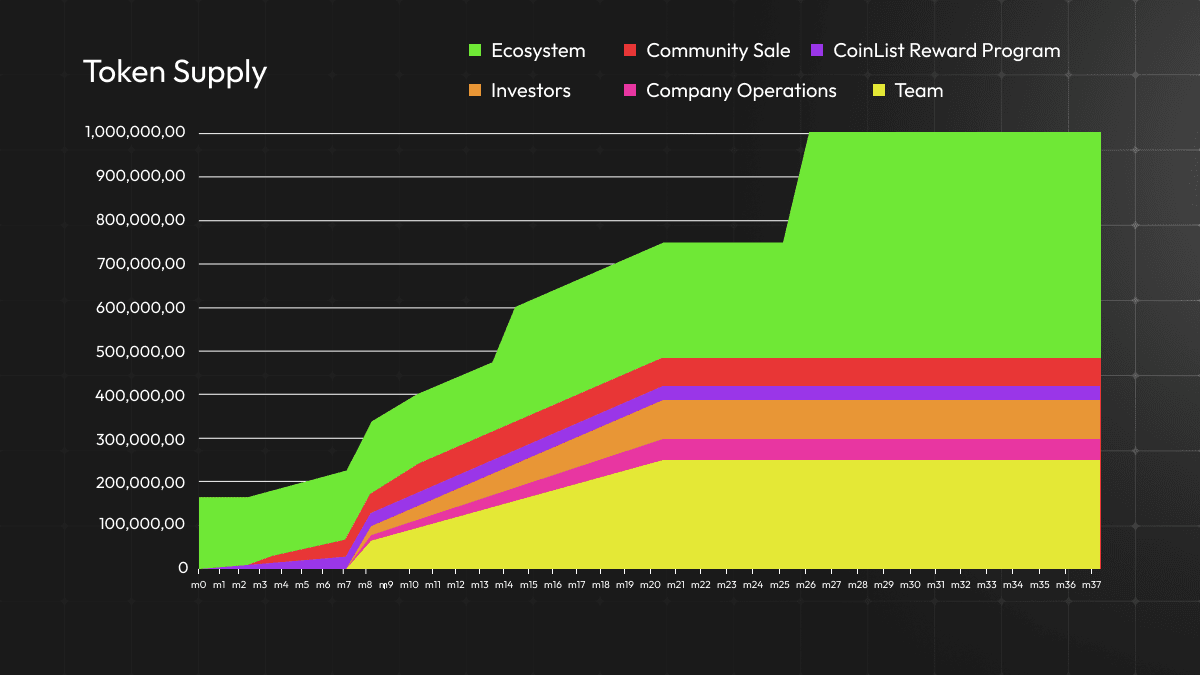Click the green Ecosystem legend swatch
Viewport: 1200px width, 675px height.
[475, 50]
